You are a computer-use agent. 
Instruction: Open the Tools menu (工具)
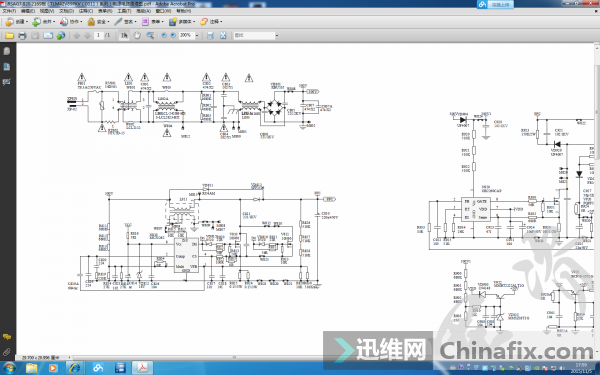124,11
